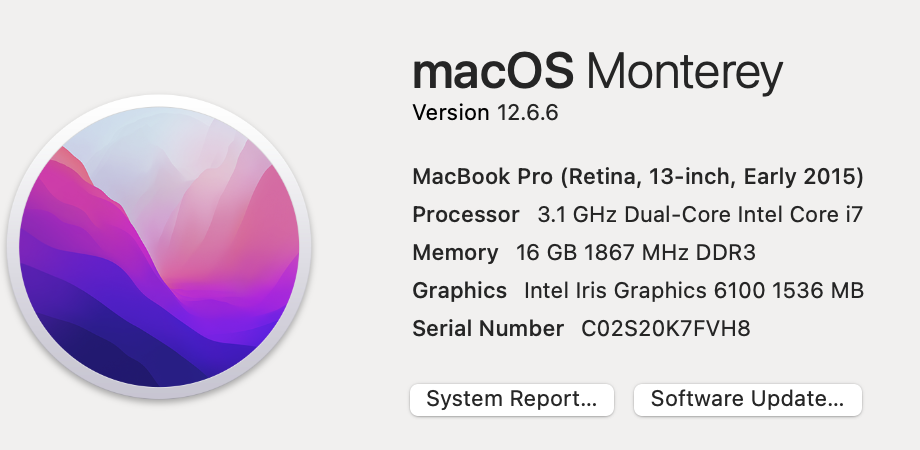This screenshot has height=450, width=920.
Task: Click the Early 2015 text in model name
Action: pos(800,177)
